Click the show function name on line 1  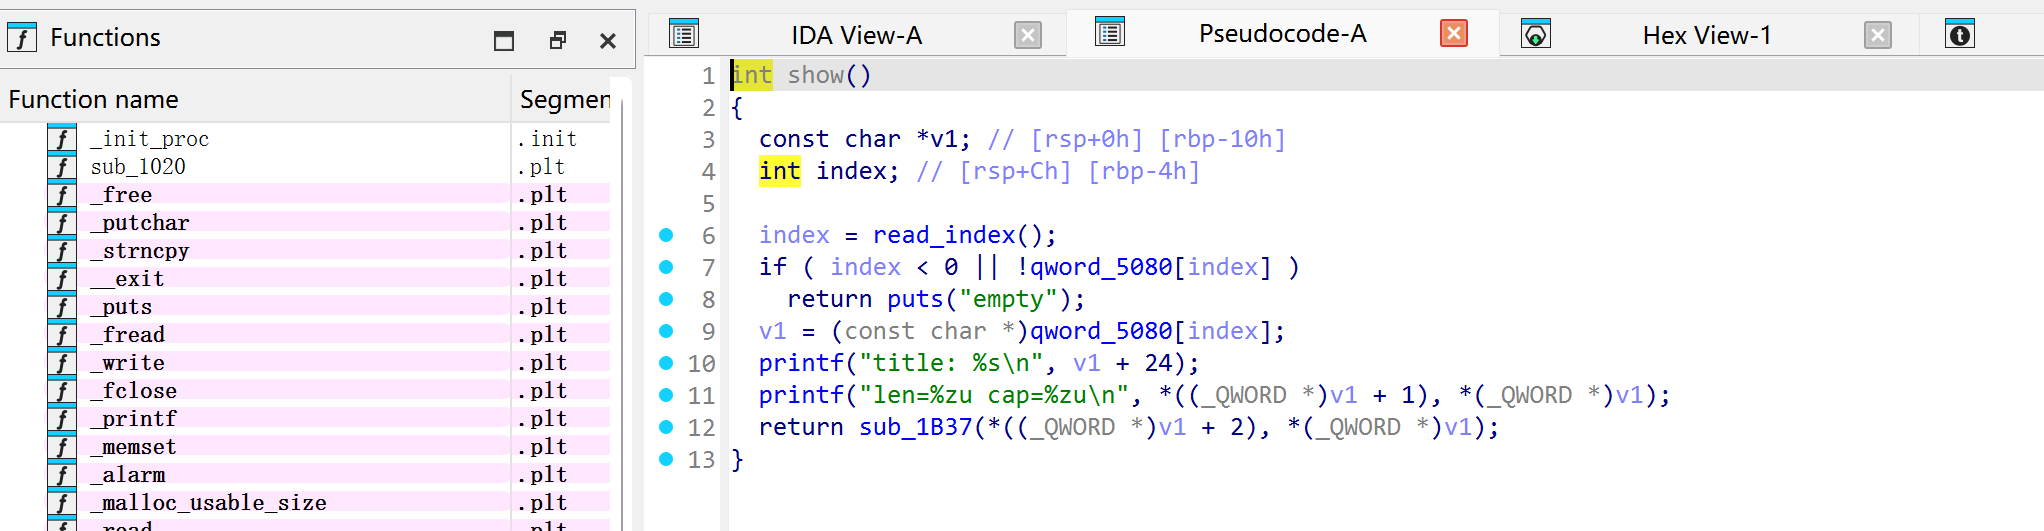[815, 75]
